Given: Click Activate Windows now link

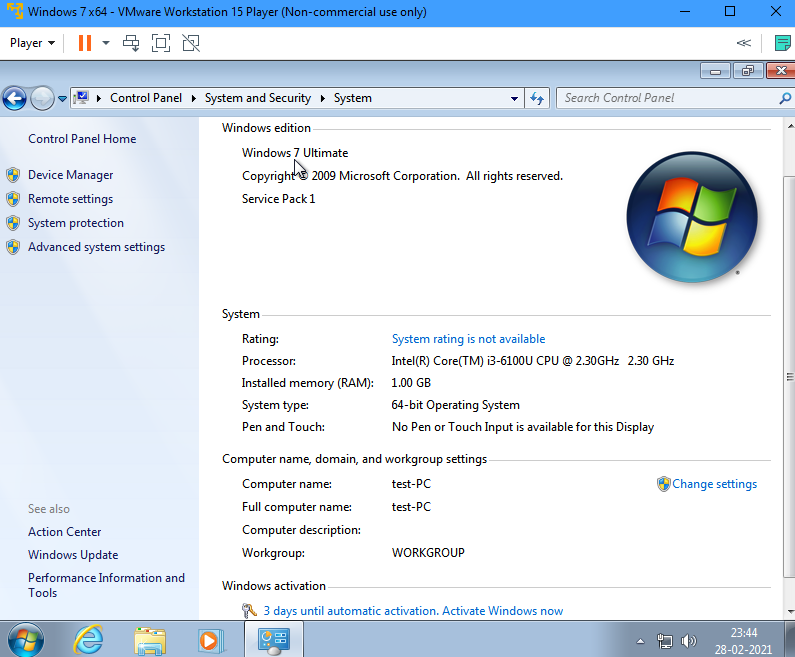Looking at the screenshot, I should click(502, 611).
